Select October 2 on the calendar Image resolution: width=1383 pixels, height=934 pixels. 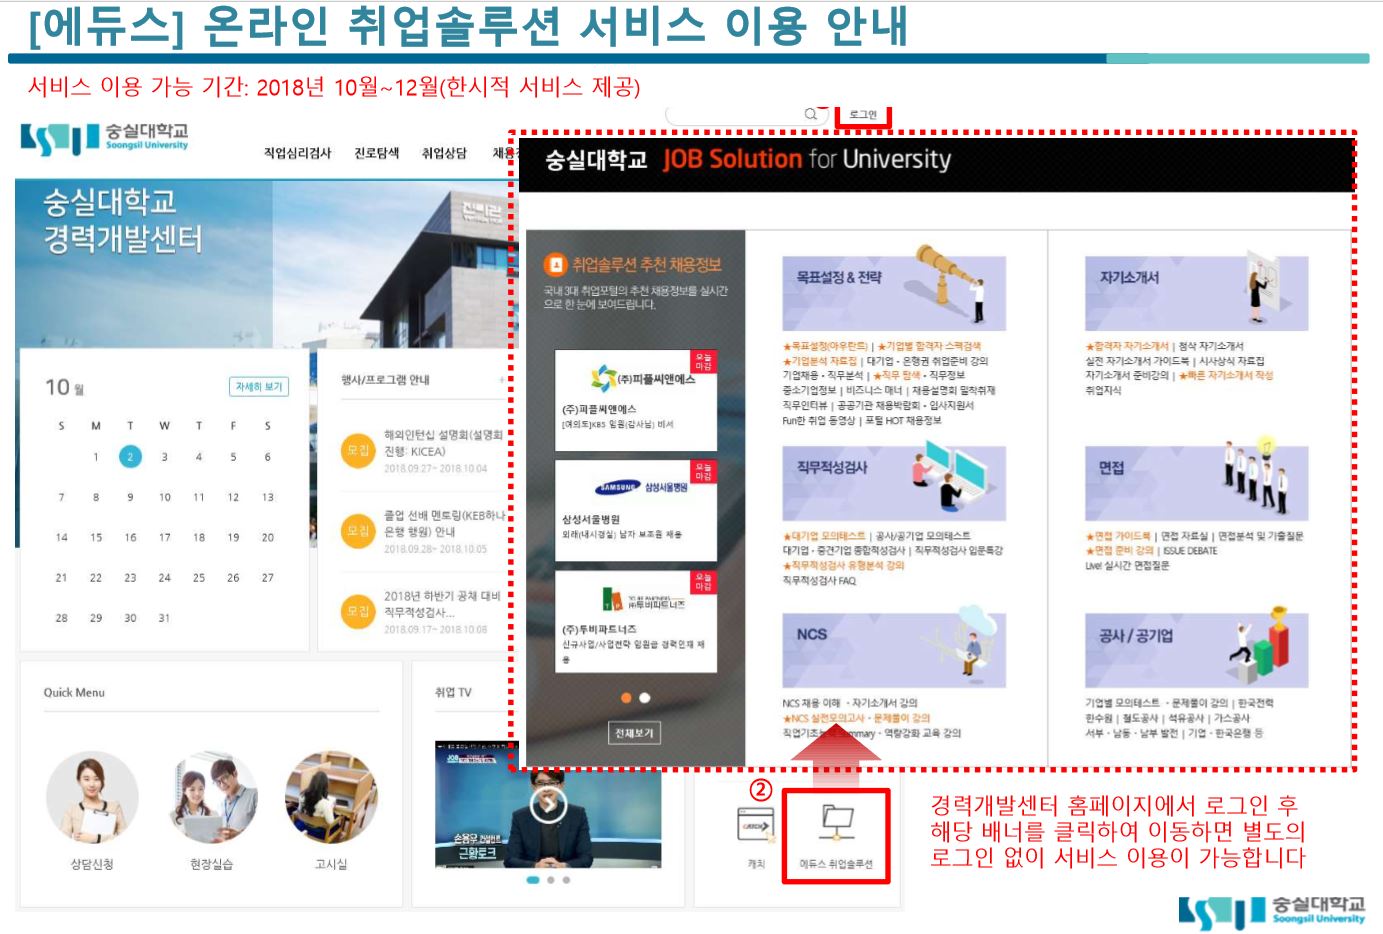(130, 457)
